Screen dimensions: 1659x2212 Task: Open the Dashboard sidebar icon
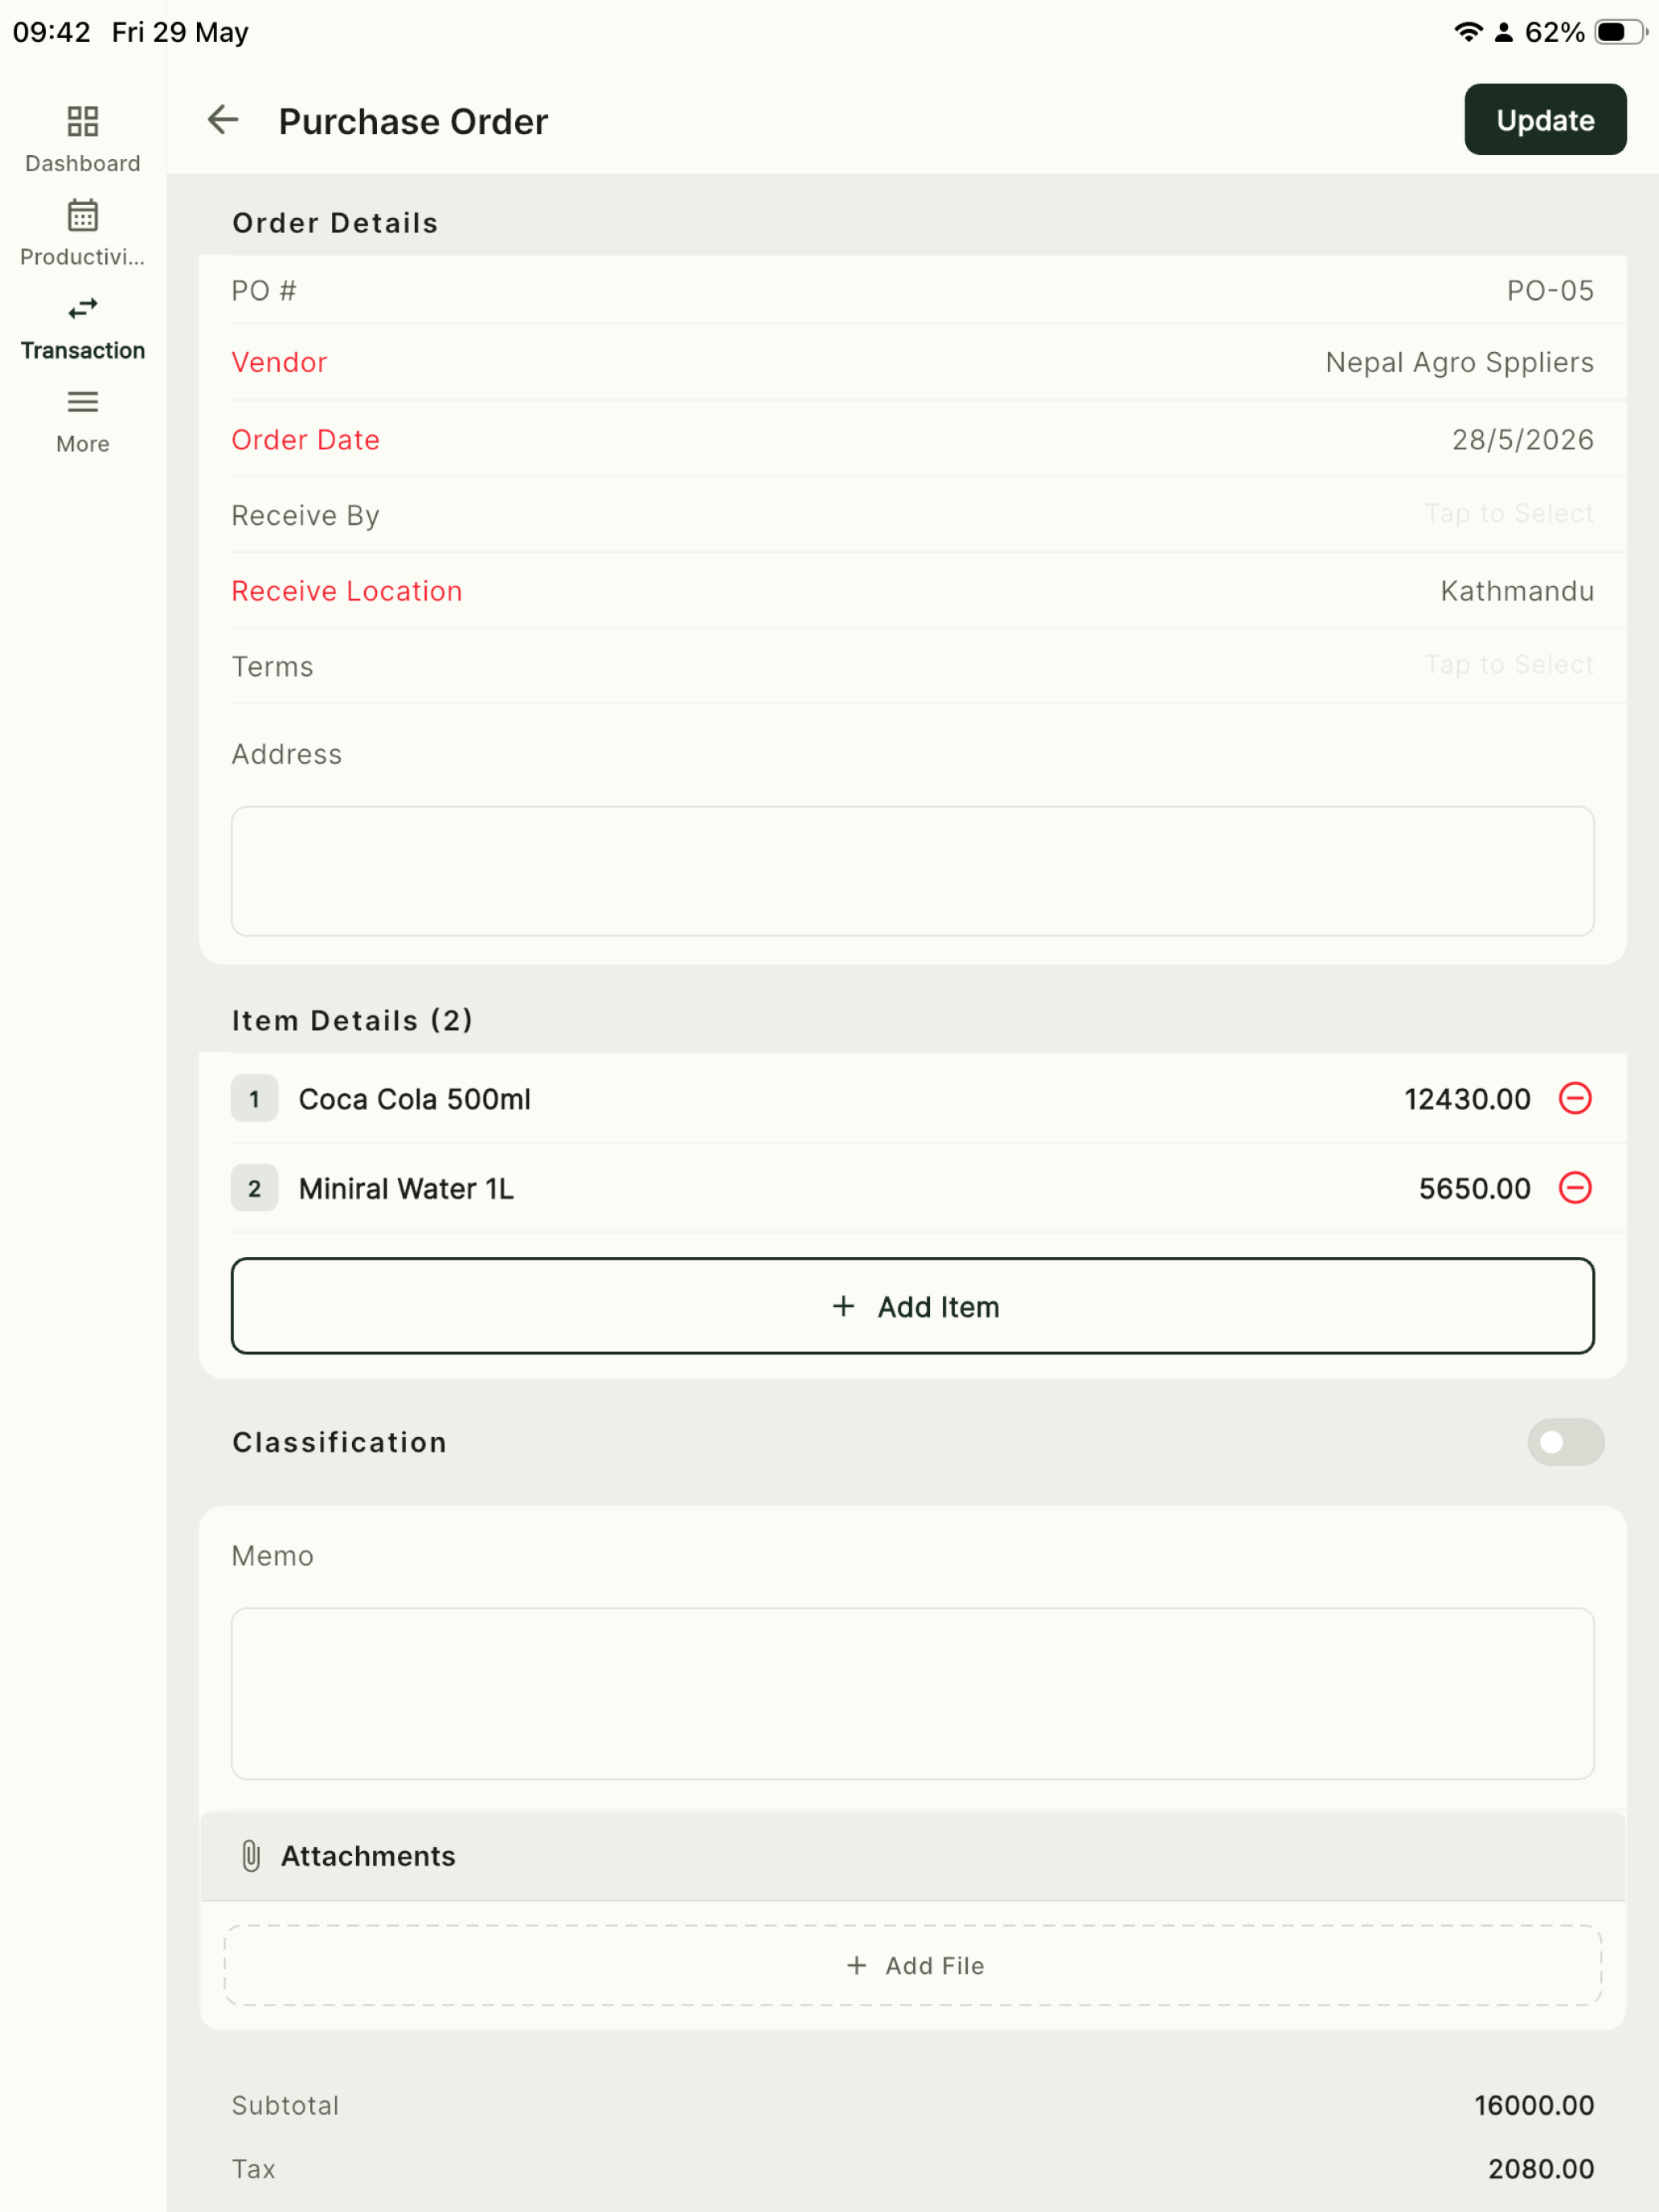tap(83, 121)
